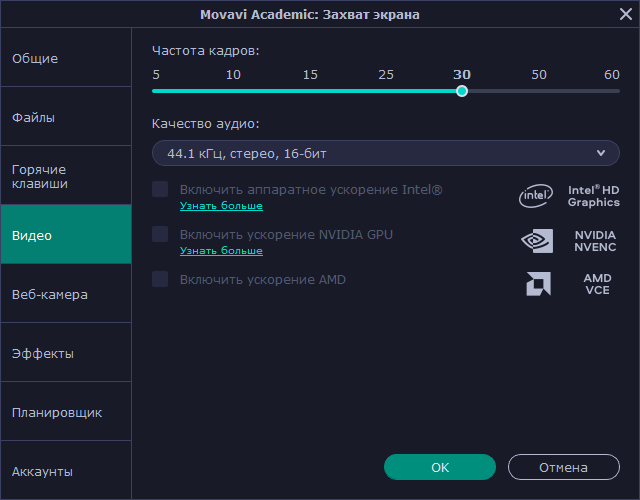
Task: Enable AMD acceleration checkbox
Action: (x=160, y=279)
